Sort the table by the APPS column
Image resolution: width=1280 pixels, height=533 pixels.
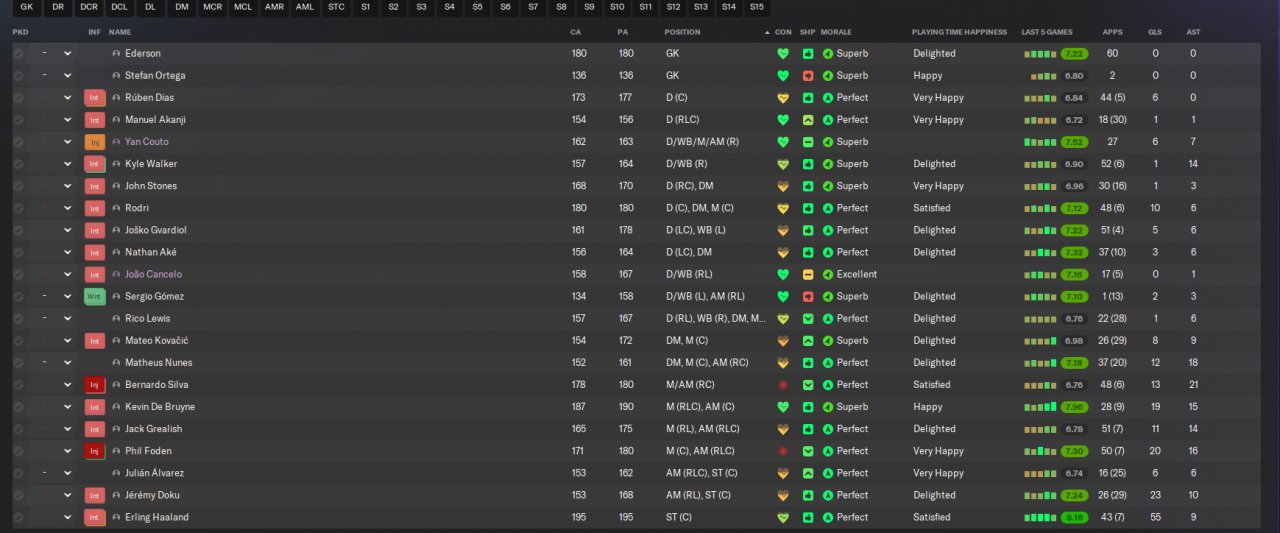[x=1112, y=32]
